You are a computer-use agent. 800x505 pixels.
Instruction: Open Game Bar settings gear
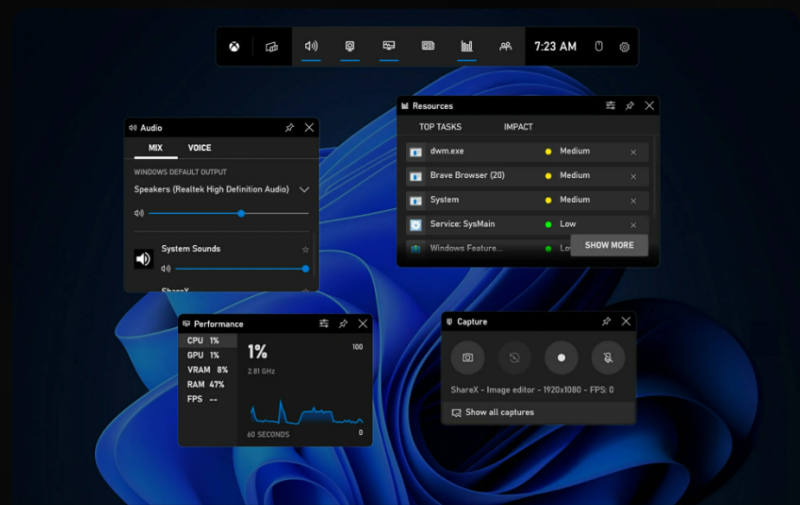[624, 47]
